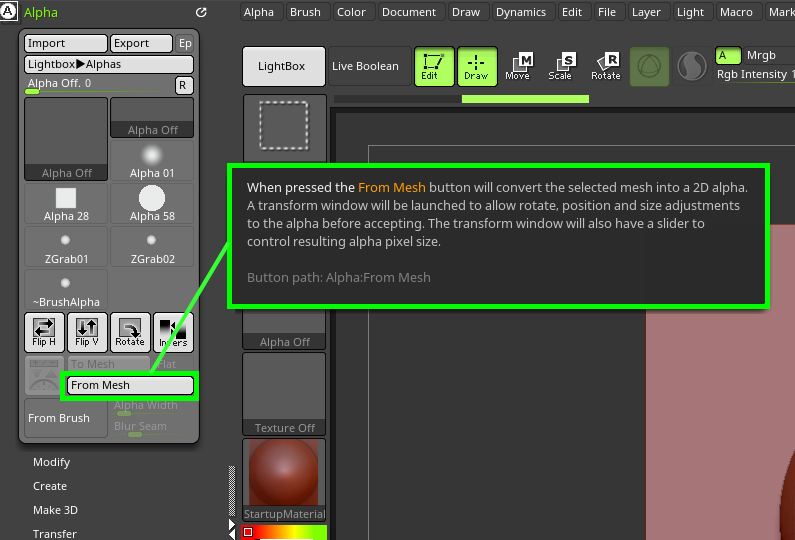Click the dimmed To Mesh button
This screenshot has height=540, width=795.
(109, 364)
